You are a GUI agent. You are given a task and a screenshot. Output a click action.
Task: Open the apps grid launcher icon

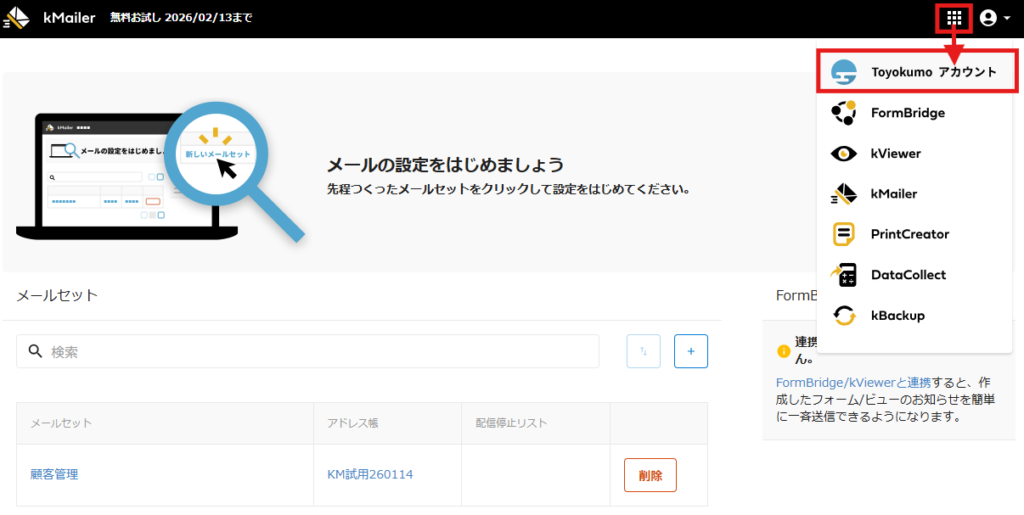point(954,18)
